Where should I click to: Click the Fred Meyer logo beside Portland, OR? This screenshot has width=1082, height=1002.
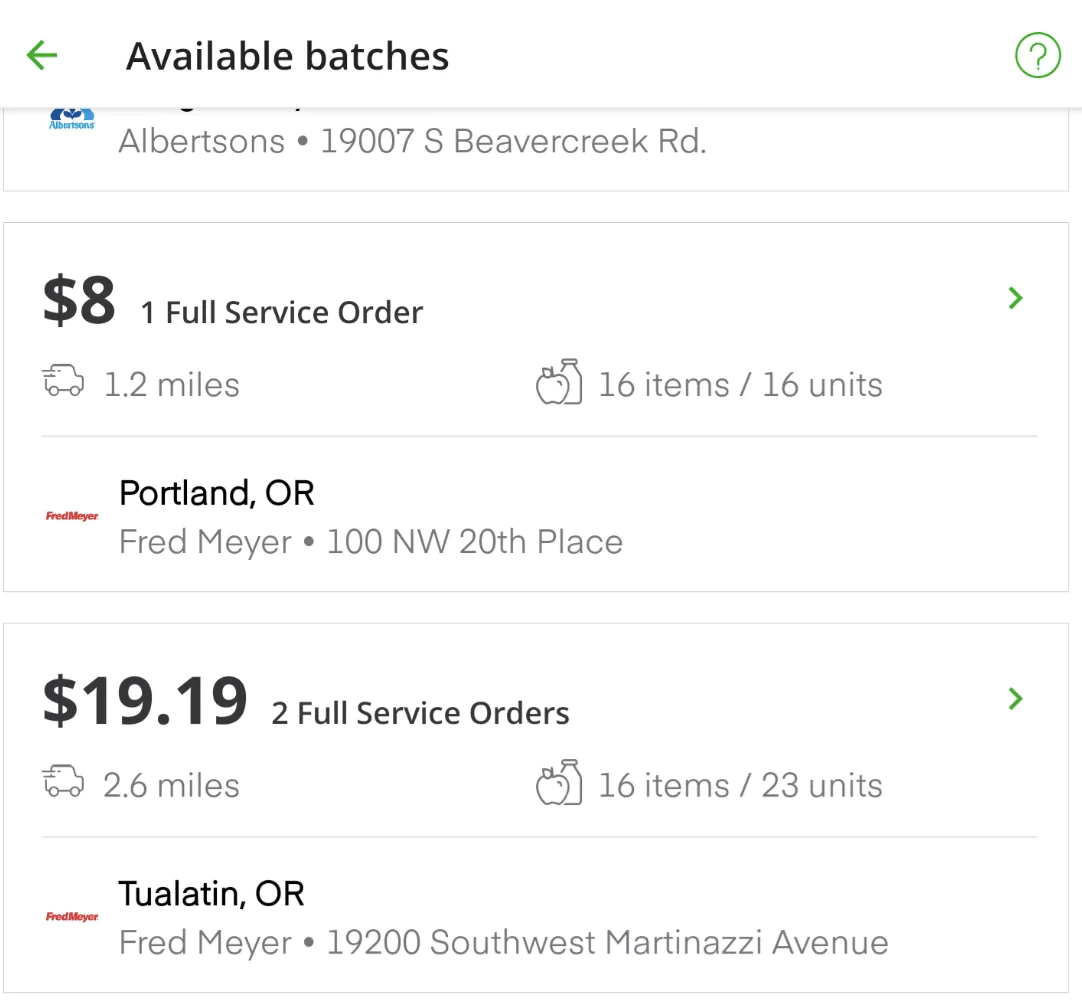tap(72, 515)
